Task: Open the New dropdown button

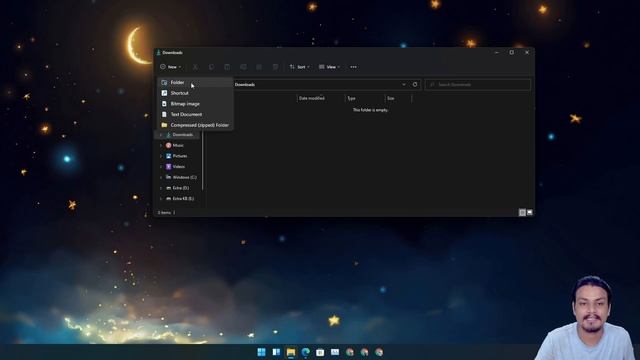Action: 171,67
